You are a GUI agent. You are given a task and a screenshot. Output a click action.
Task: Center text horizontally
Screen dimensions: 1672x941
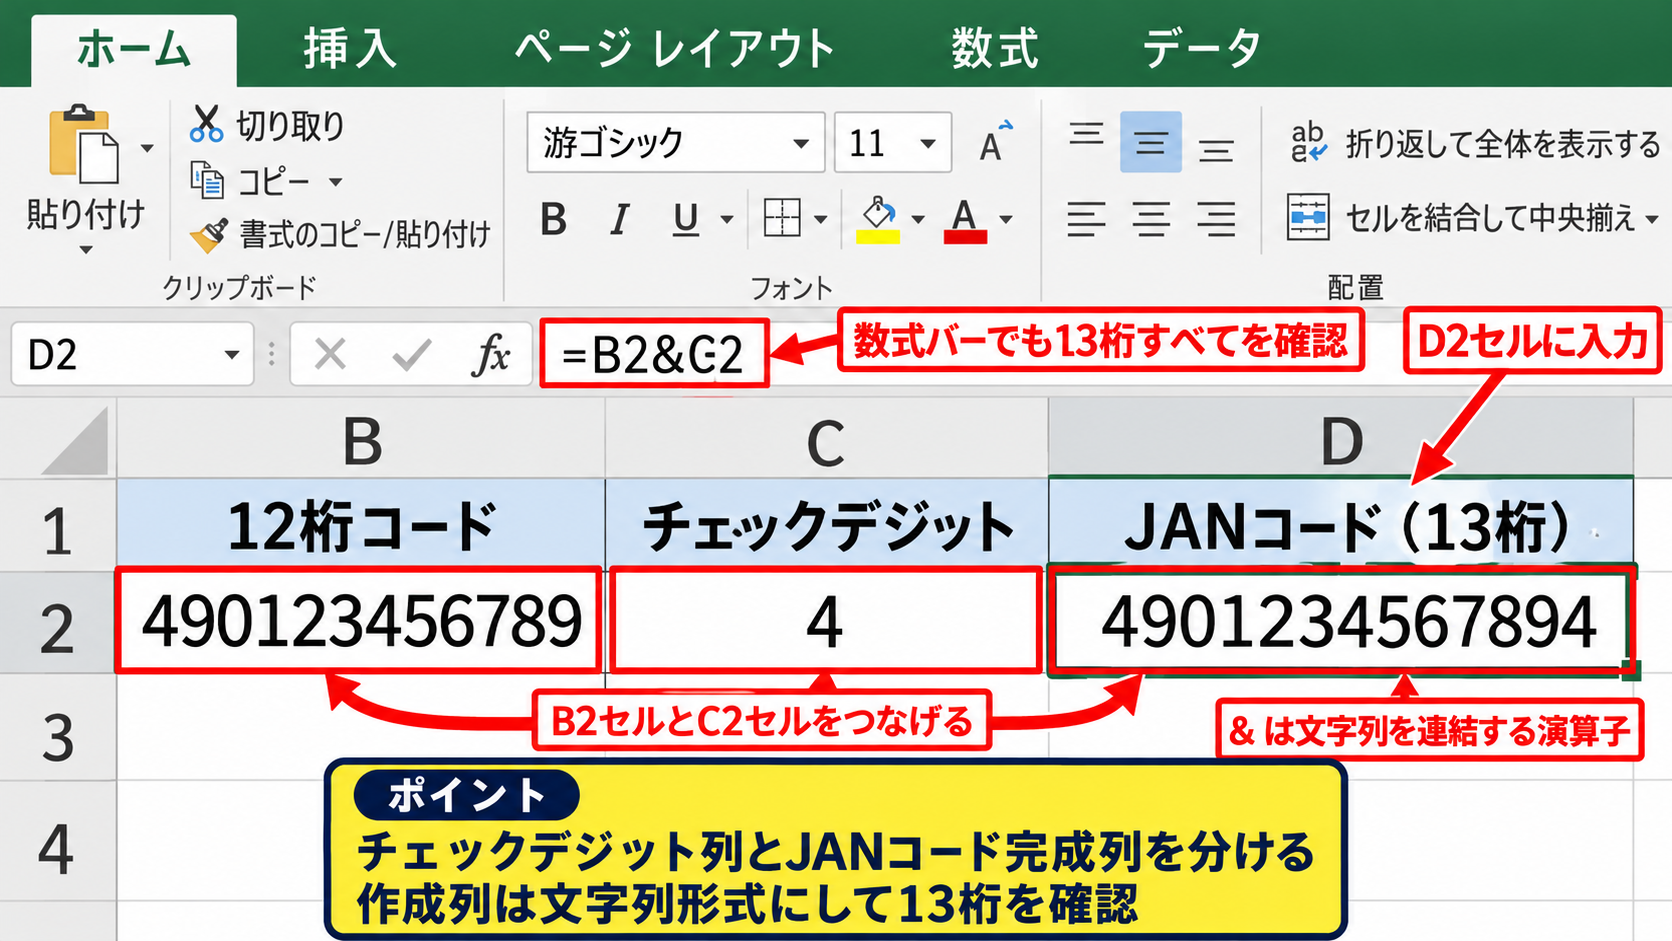1151,219
